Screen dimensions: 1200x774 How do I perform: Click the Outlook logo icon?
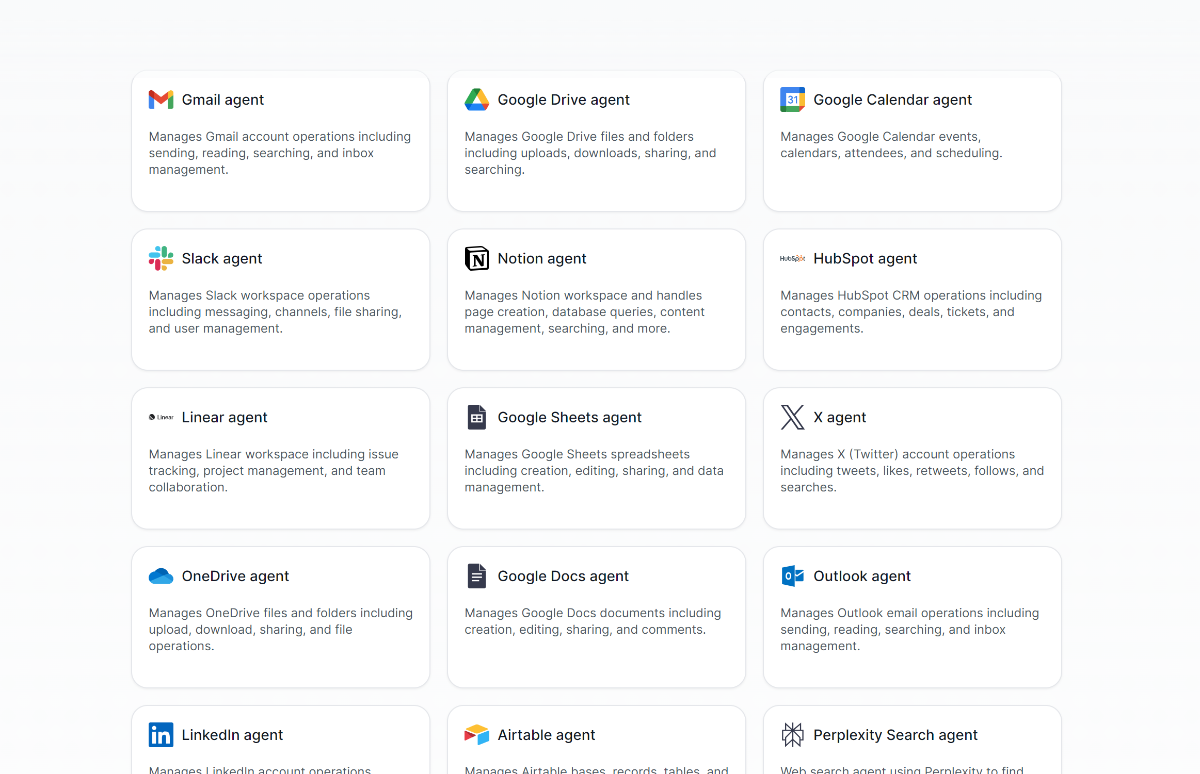click(x=793, y=577)
